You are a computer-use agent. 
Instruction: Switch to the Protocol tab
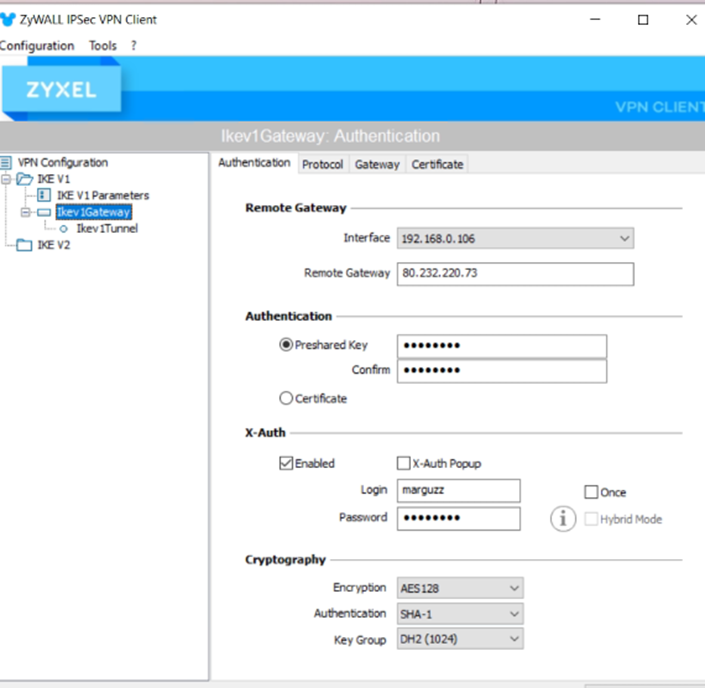tap(322, 164)
